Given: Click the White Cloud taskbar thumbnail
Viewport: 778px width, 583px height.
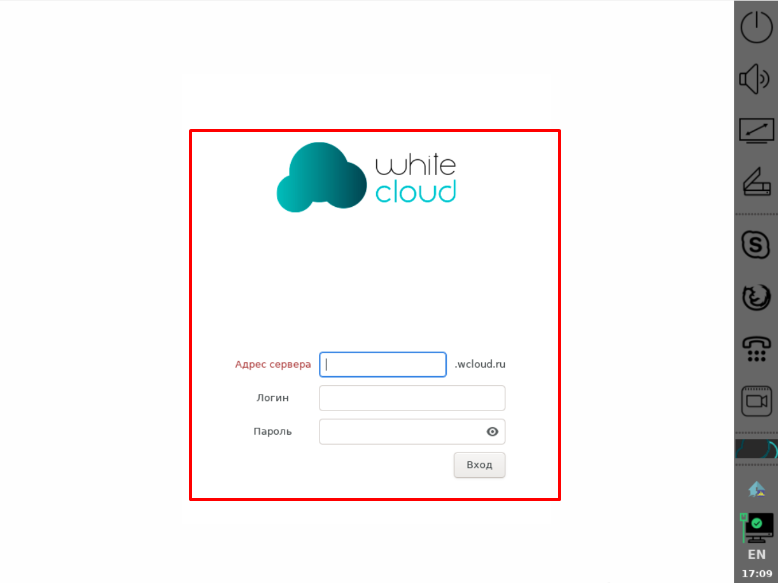Looking at the screenshot, I should coord(756,449).
